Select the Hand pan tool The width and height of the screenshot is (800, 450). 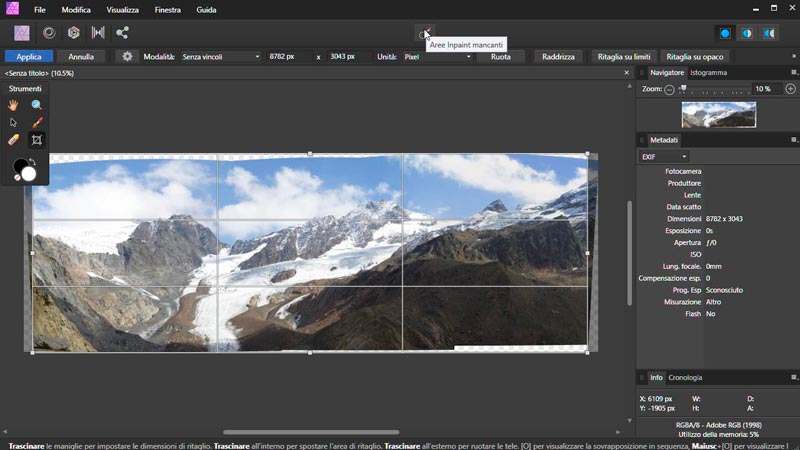pos(13,105)
